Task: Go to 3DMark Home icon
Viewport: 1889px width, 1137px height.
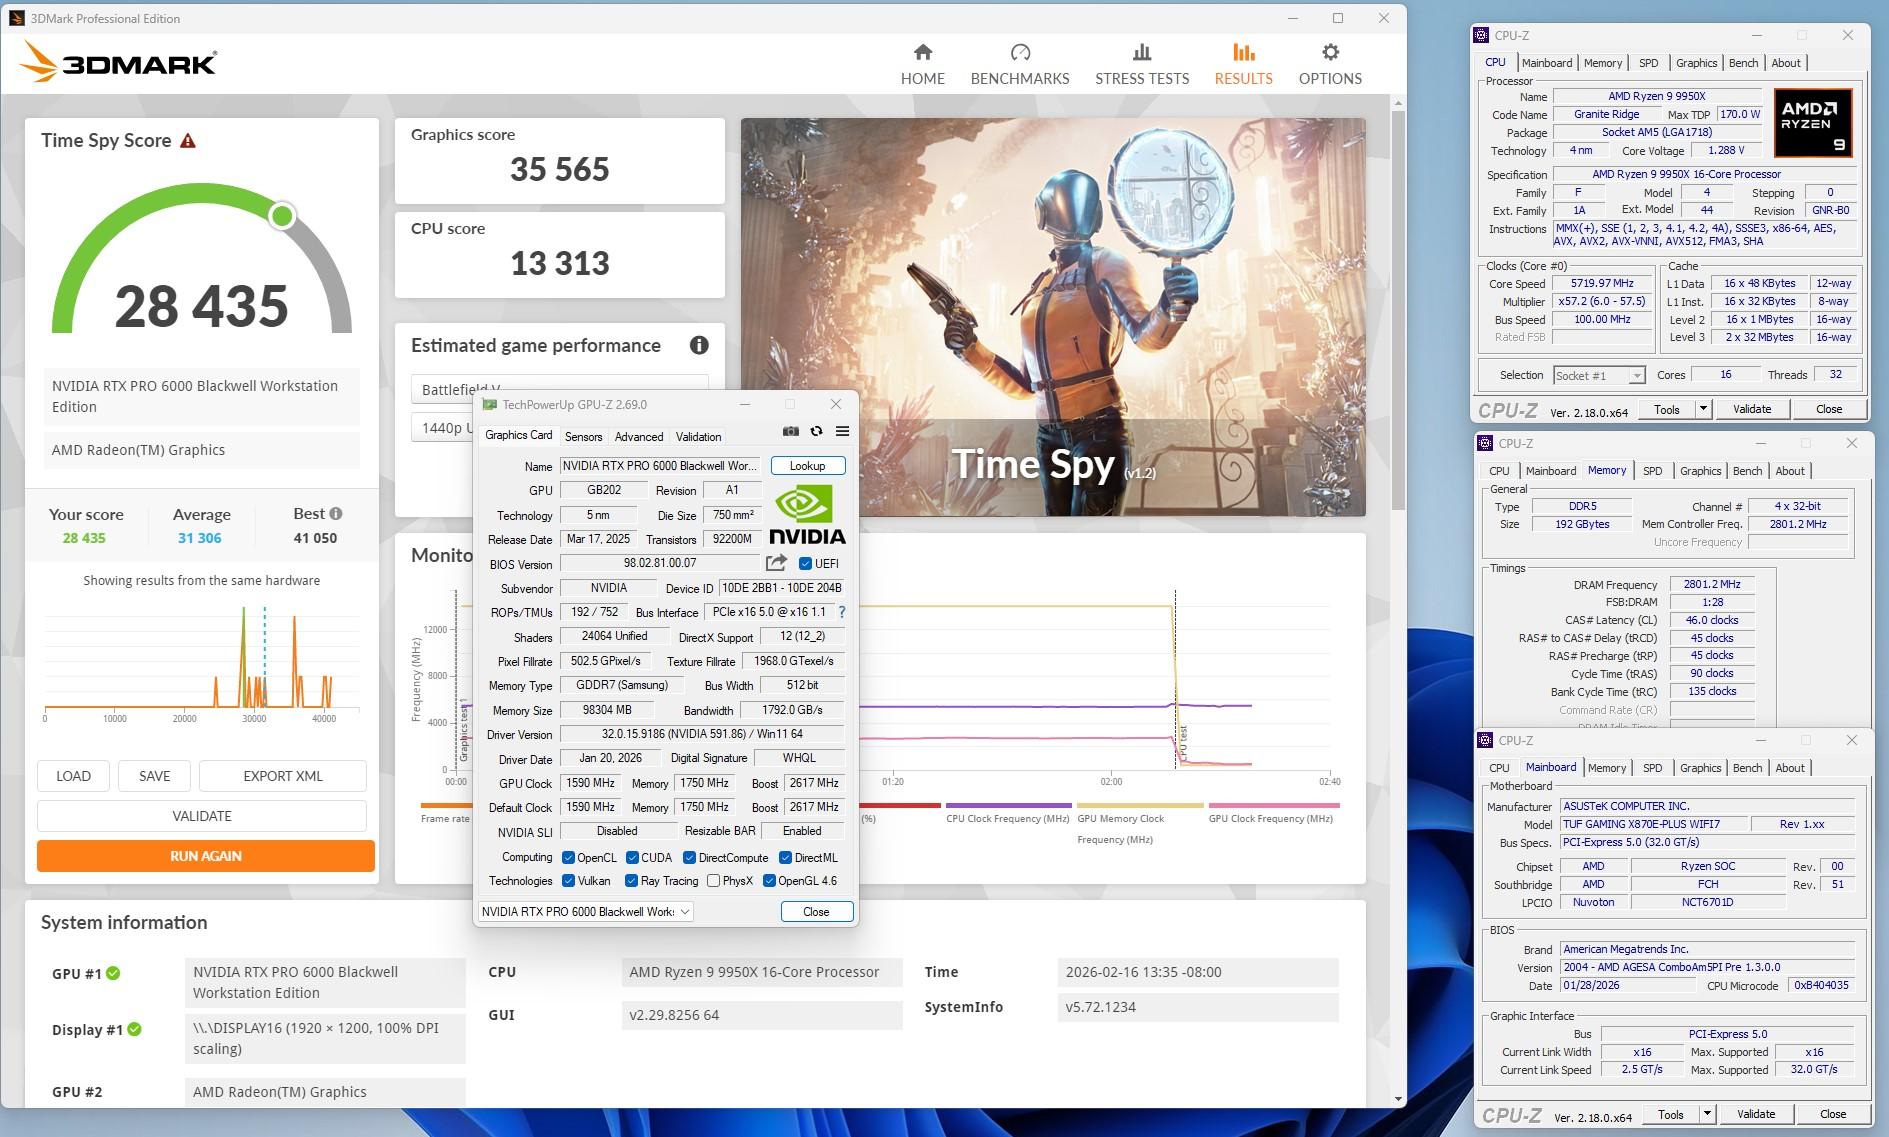Action: point(922,53)
